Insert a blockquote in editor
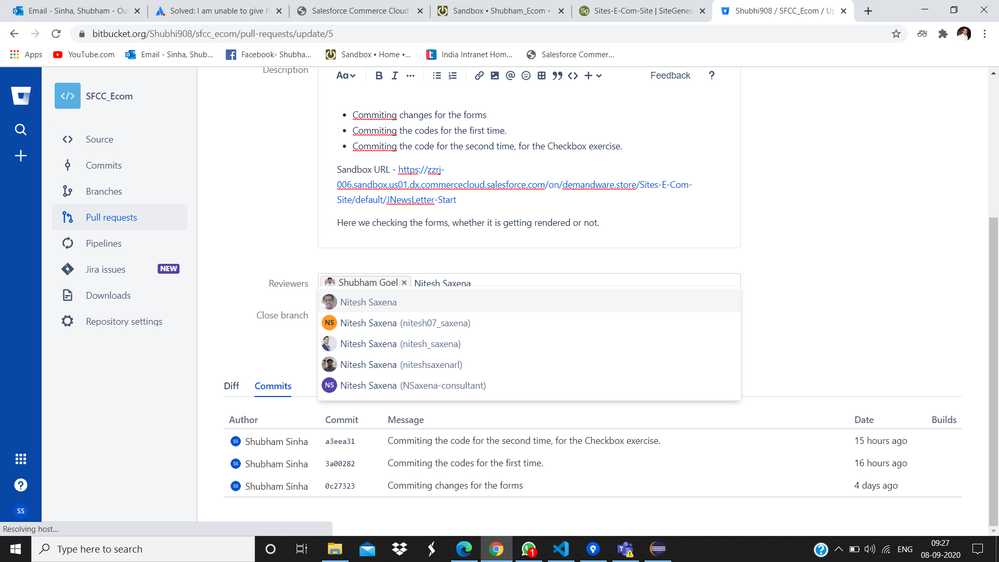The width and height of the screenshot is (999, 562). tap(557, 75)
